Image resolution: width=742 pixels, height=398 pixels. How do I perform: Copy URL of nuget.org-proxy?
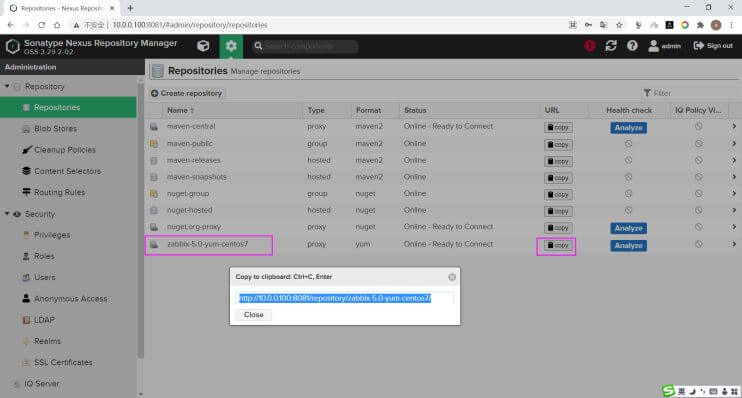coord(558,228)
